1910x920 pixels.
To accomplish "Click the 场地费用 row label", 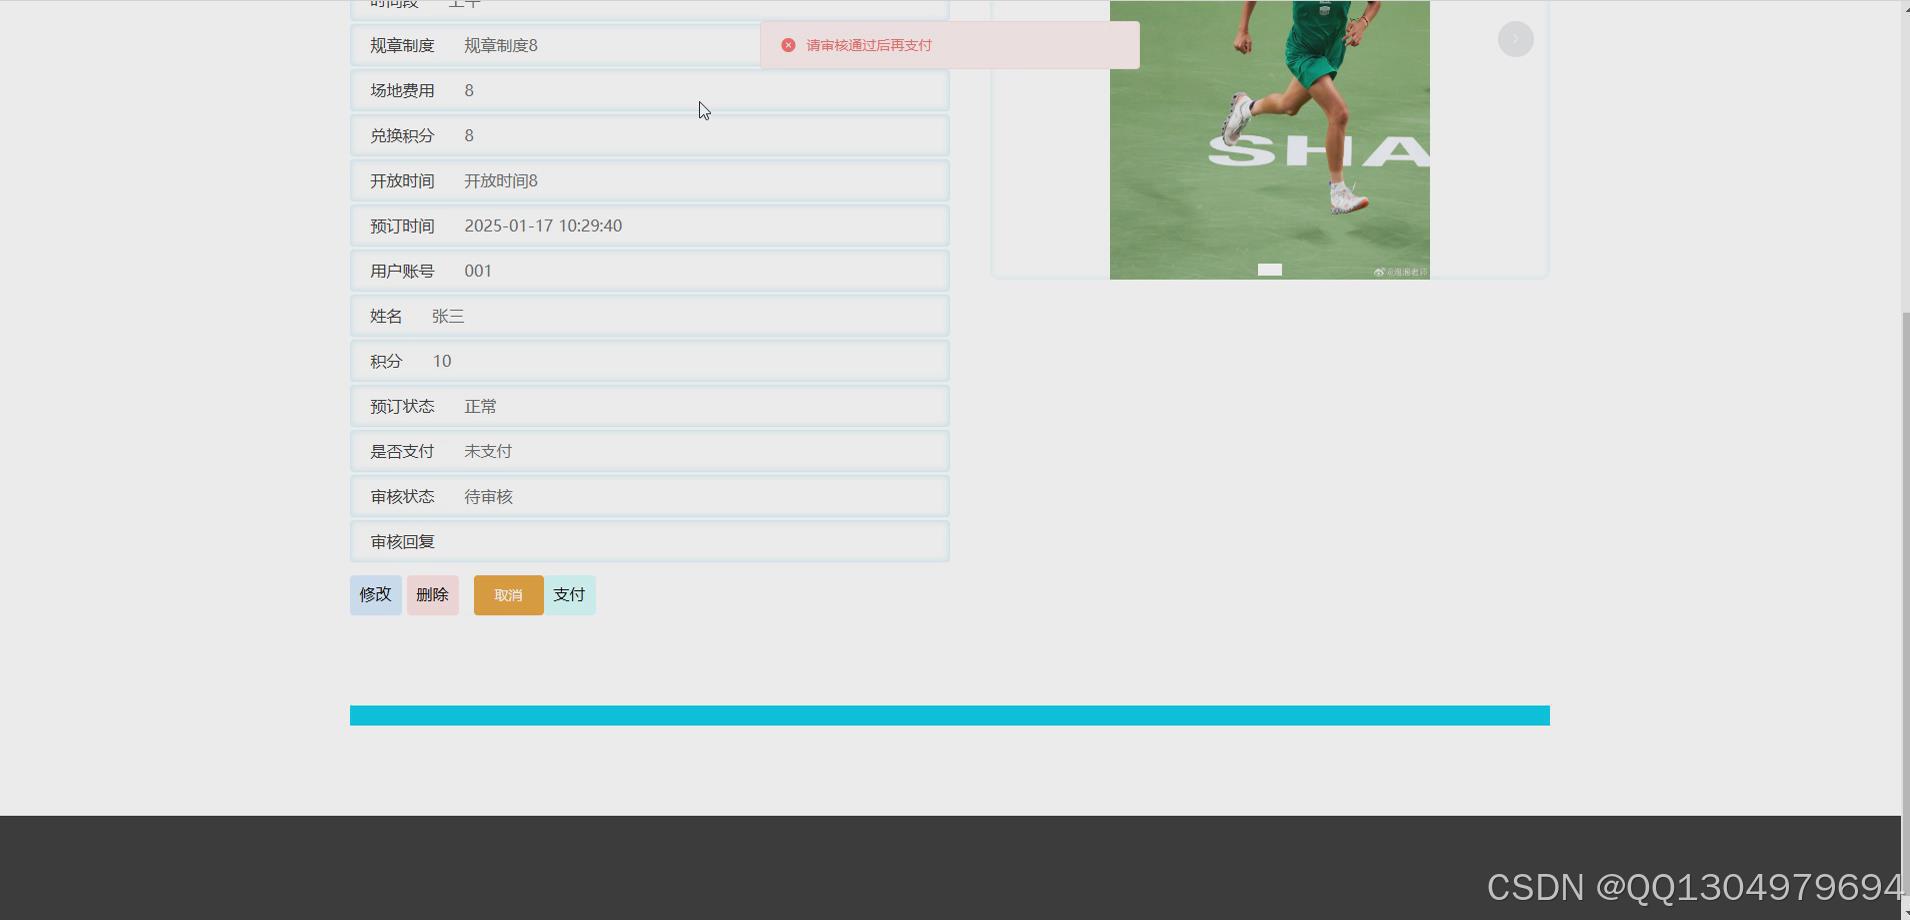I will pyautogui.click(x=402, y=90).
